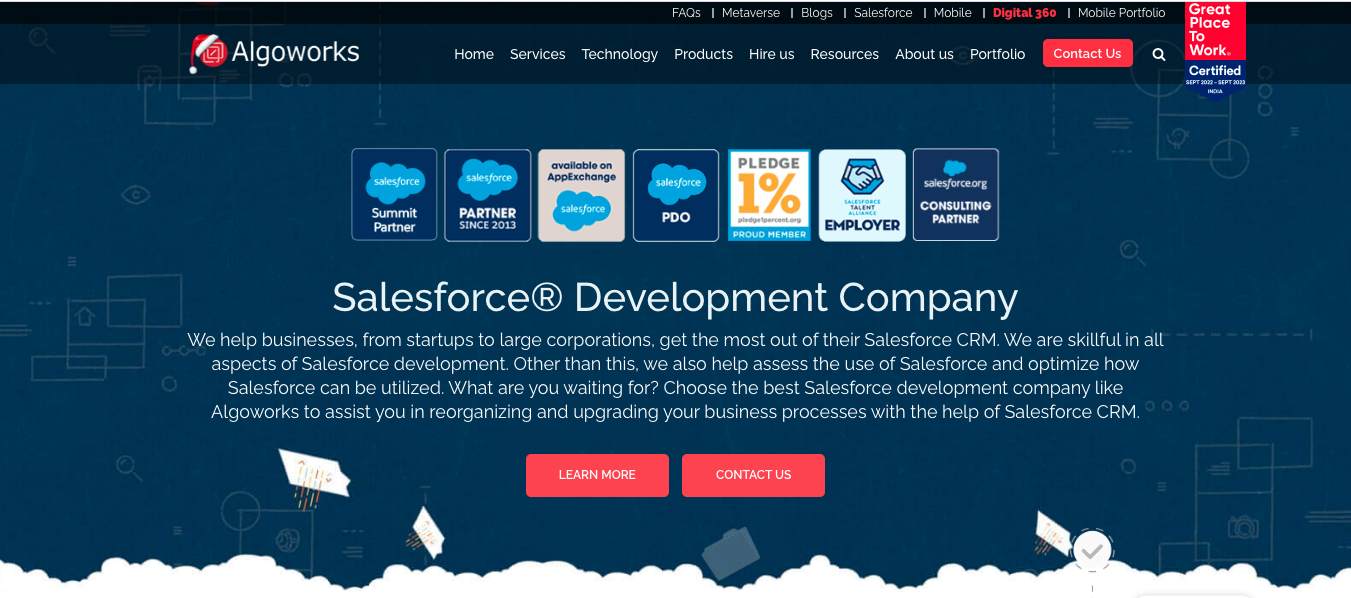The image size is (1351, 598).
Task: Open the Mobile Portfolio link
Action: [1121, 13]
